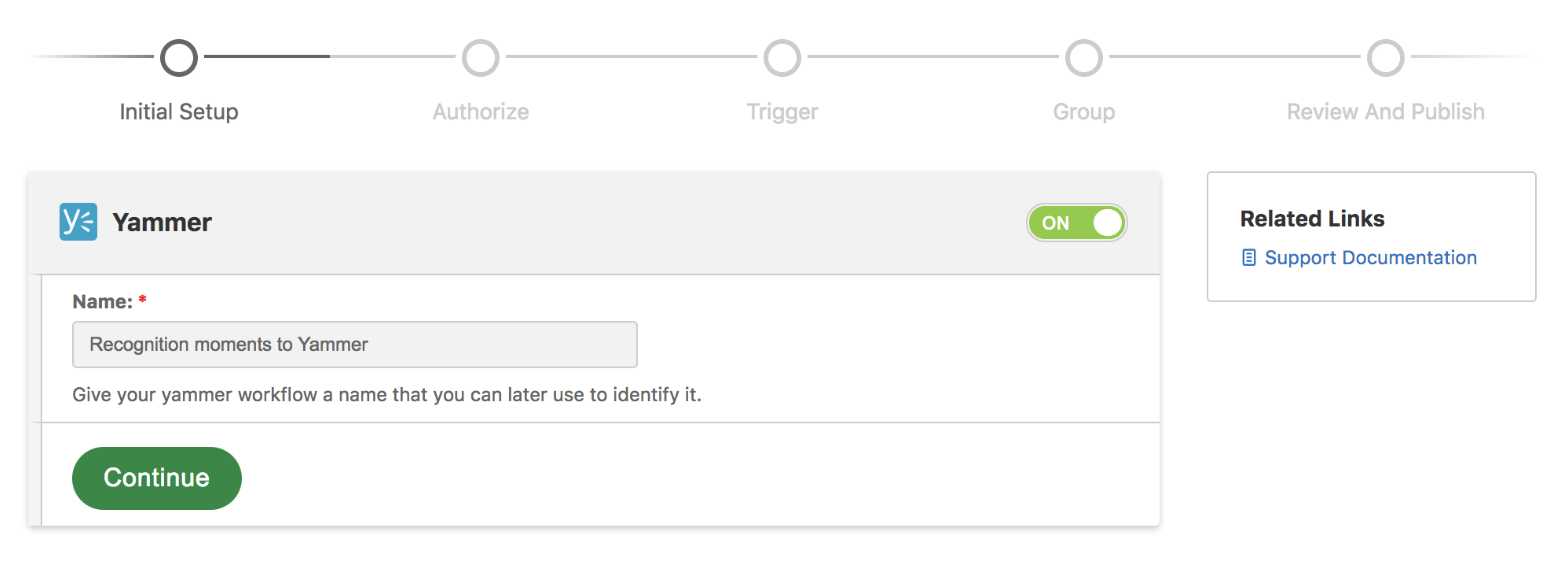Jump to the Authorize step circle
Image resolution: width=1560 pixels, height=576 pixels.
click(x=481, y=58)
